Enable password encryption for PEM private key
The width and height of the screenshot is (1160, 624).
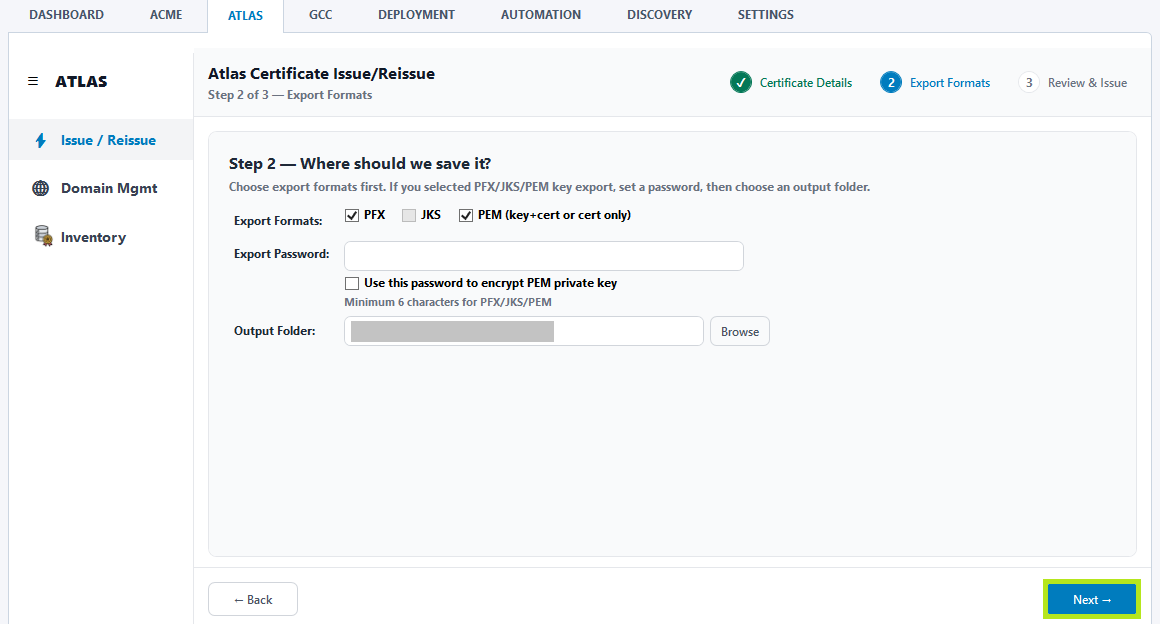click(352, 284)
